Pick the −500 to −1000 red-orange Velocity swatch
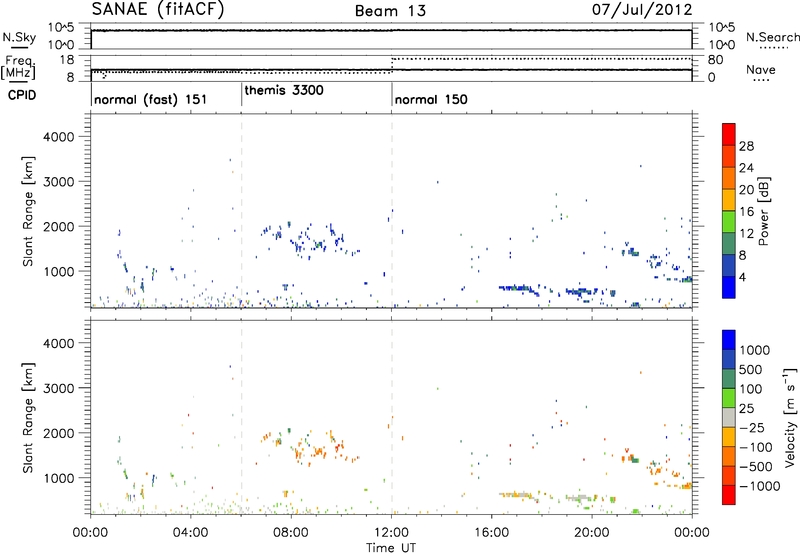 (729, 475)
